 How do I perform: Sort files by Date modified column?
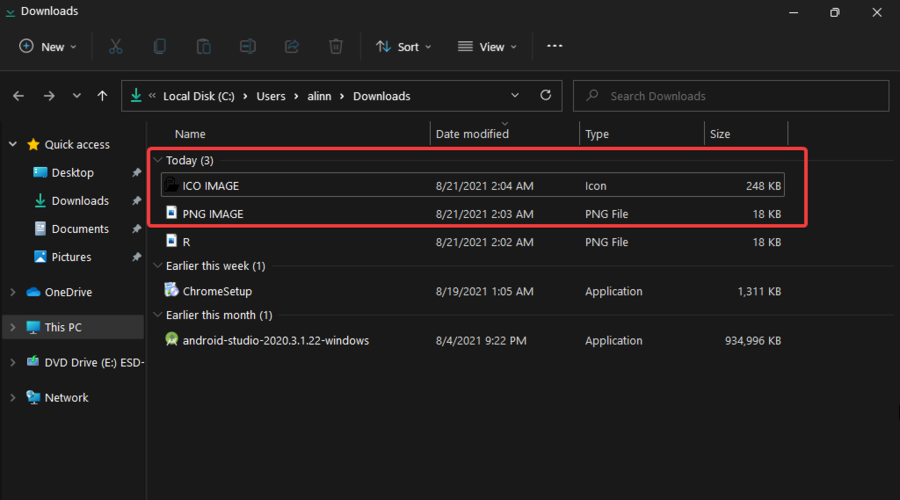[472, 134]
